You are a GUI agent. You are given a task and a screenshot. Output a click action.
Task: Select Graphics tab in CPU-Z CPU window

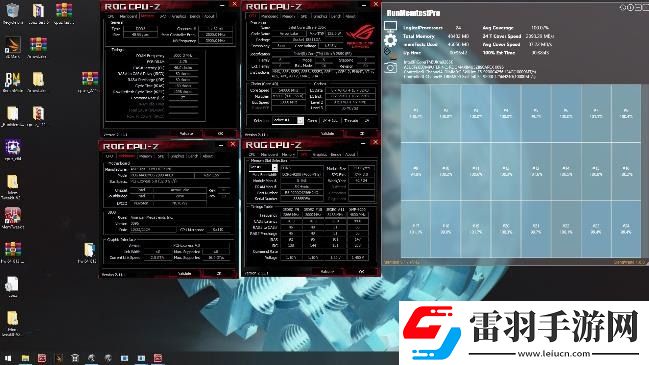click(320, 17)
